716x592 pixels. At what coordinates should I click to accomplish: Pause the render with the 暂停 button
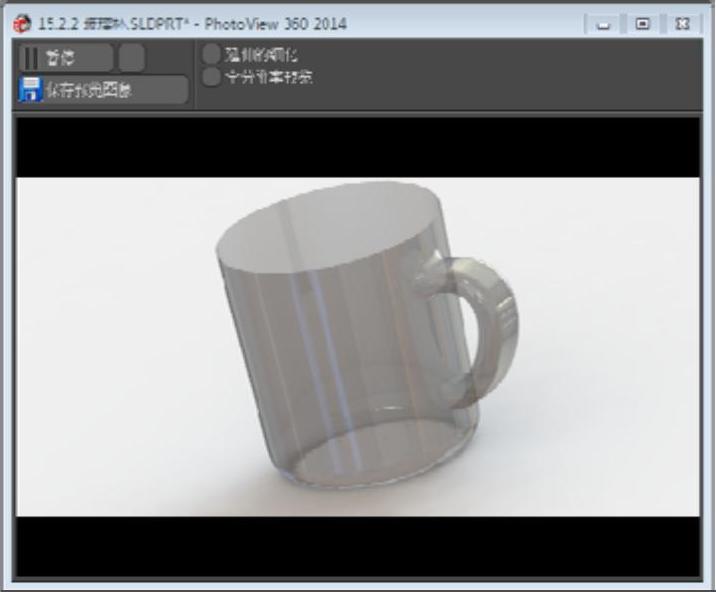(66, 58)
